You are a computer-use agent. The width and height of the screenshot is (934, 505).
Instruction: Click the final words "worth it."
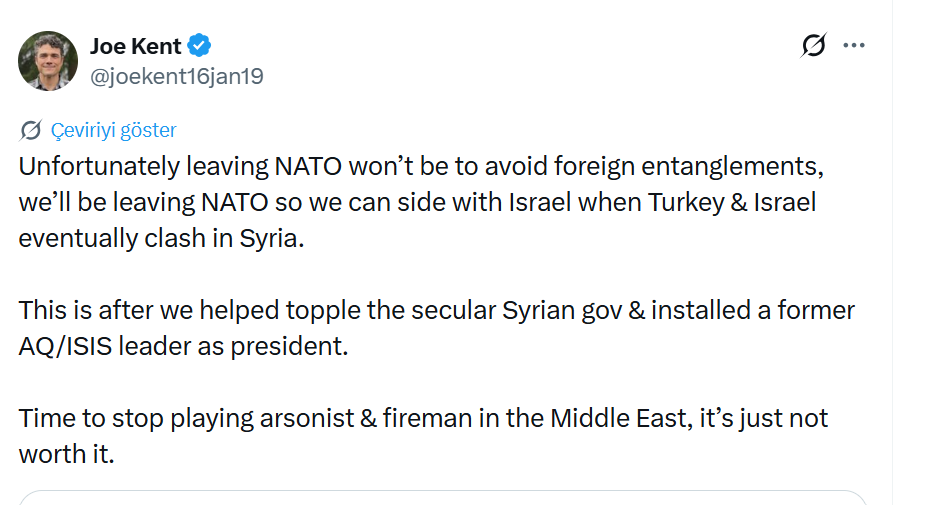tap(67, 454)
